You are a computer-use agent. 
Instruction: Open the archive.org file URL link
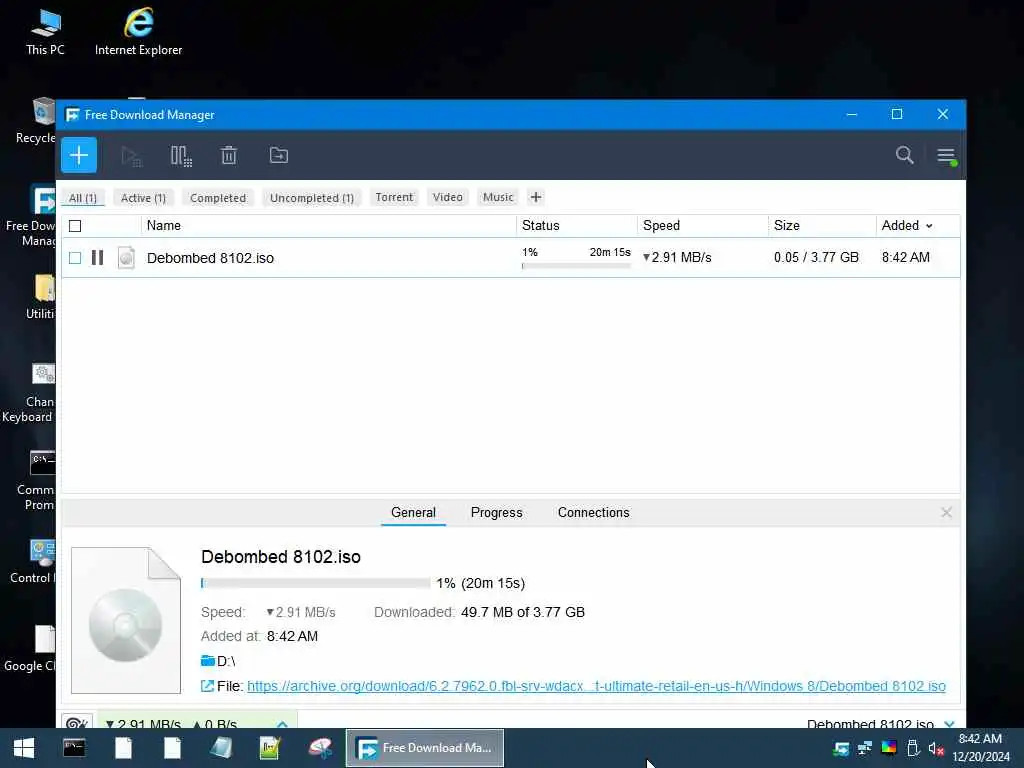596,686
